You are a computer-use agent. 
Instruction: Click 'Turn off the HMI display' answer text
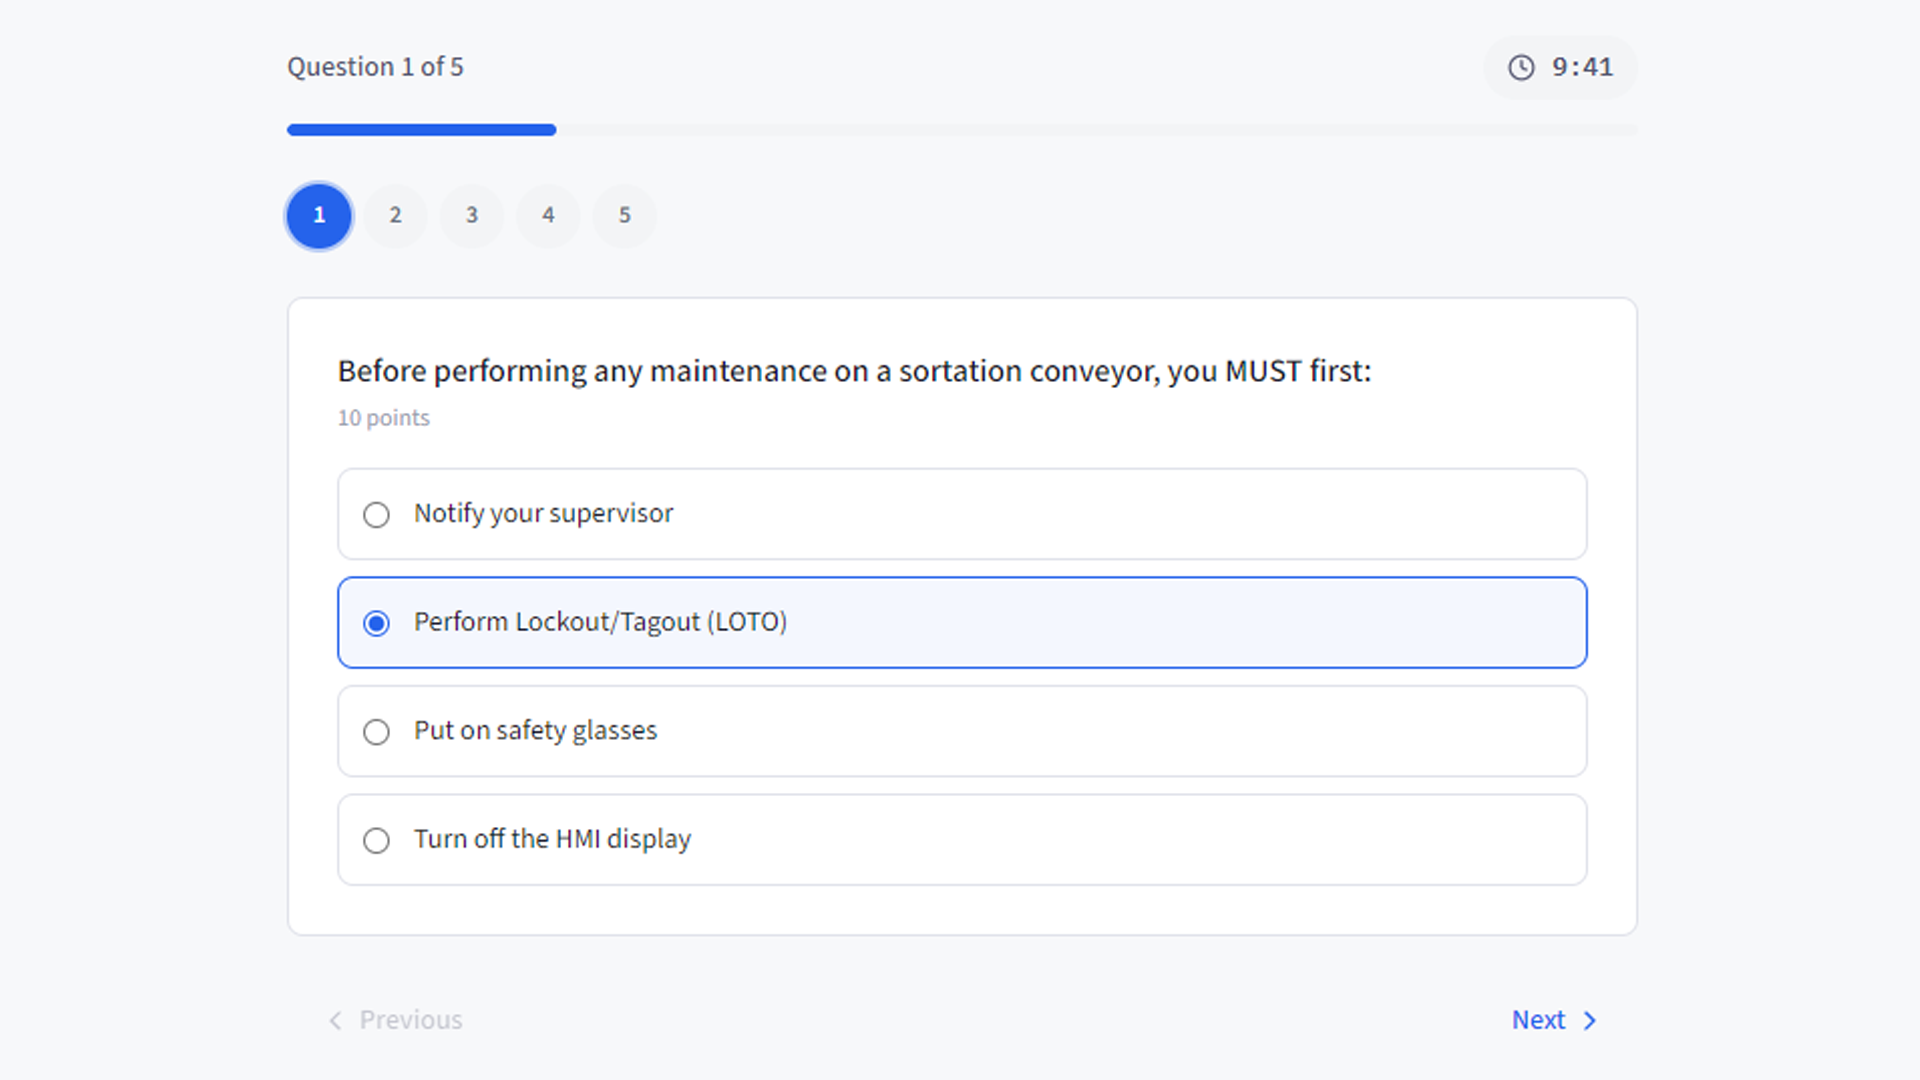pyautogui.click(x=552, y=839)
